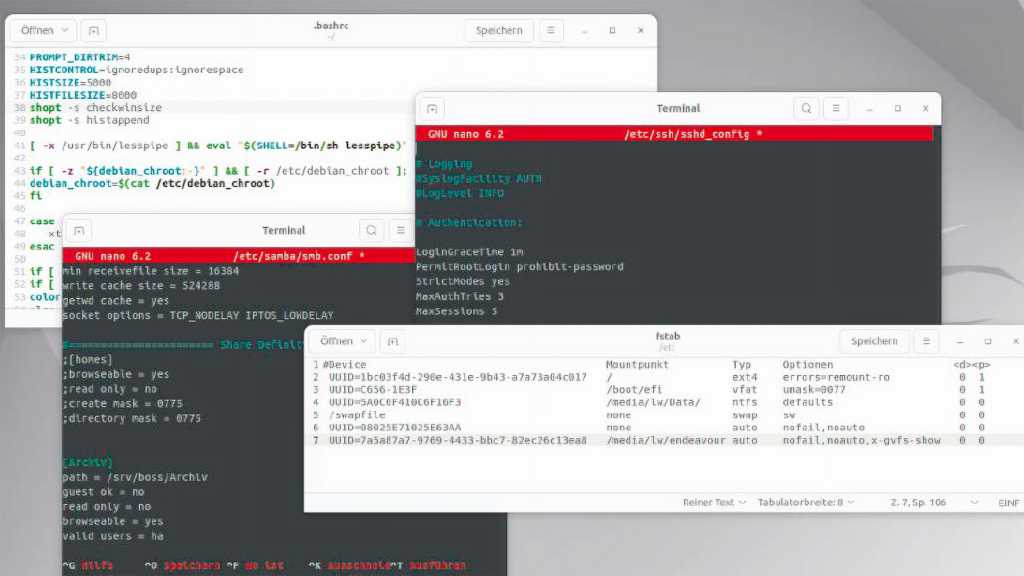Click the 'PermitRootLogin prohibit-password' line
Image resolution: width=1024 pixels, height=576 pixels.
520,266
